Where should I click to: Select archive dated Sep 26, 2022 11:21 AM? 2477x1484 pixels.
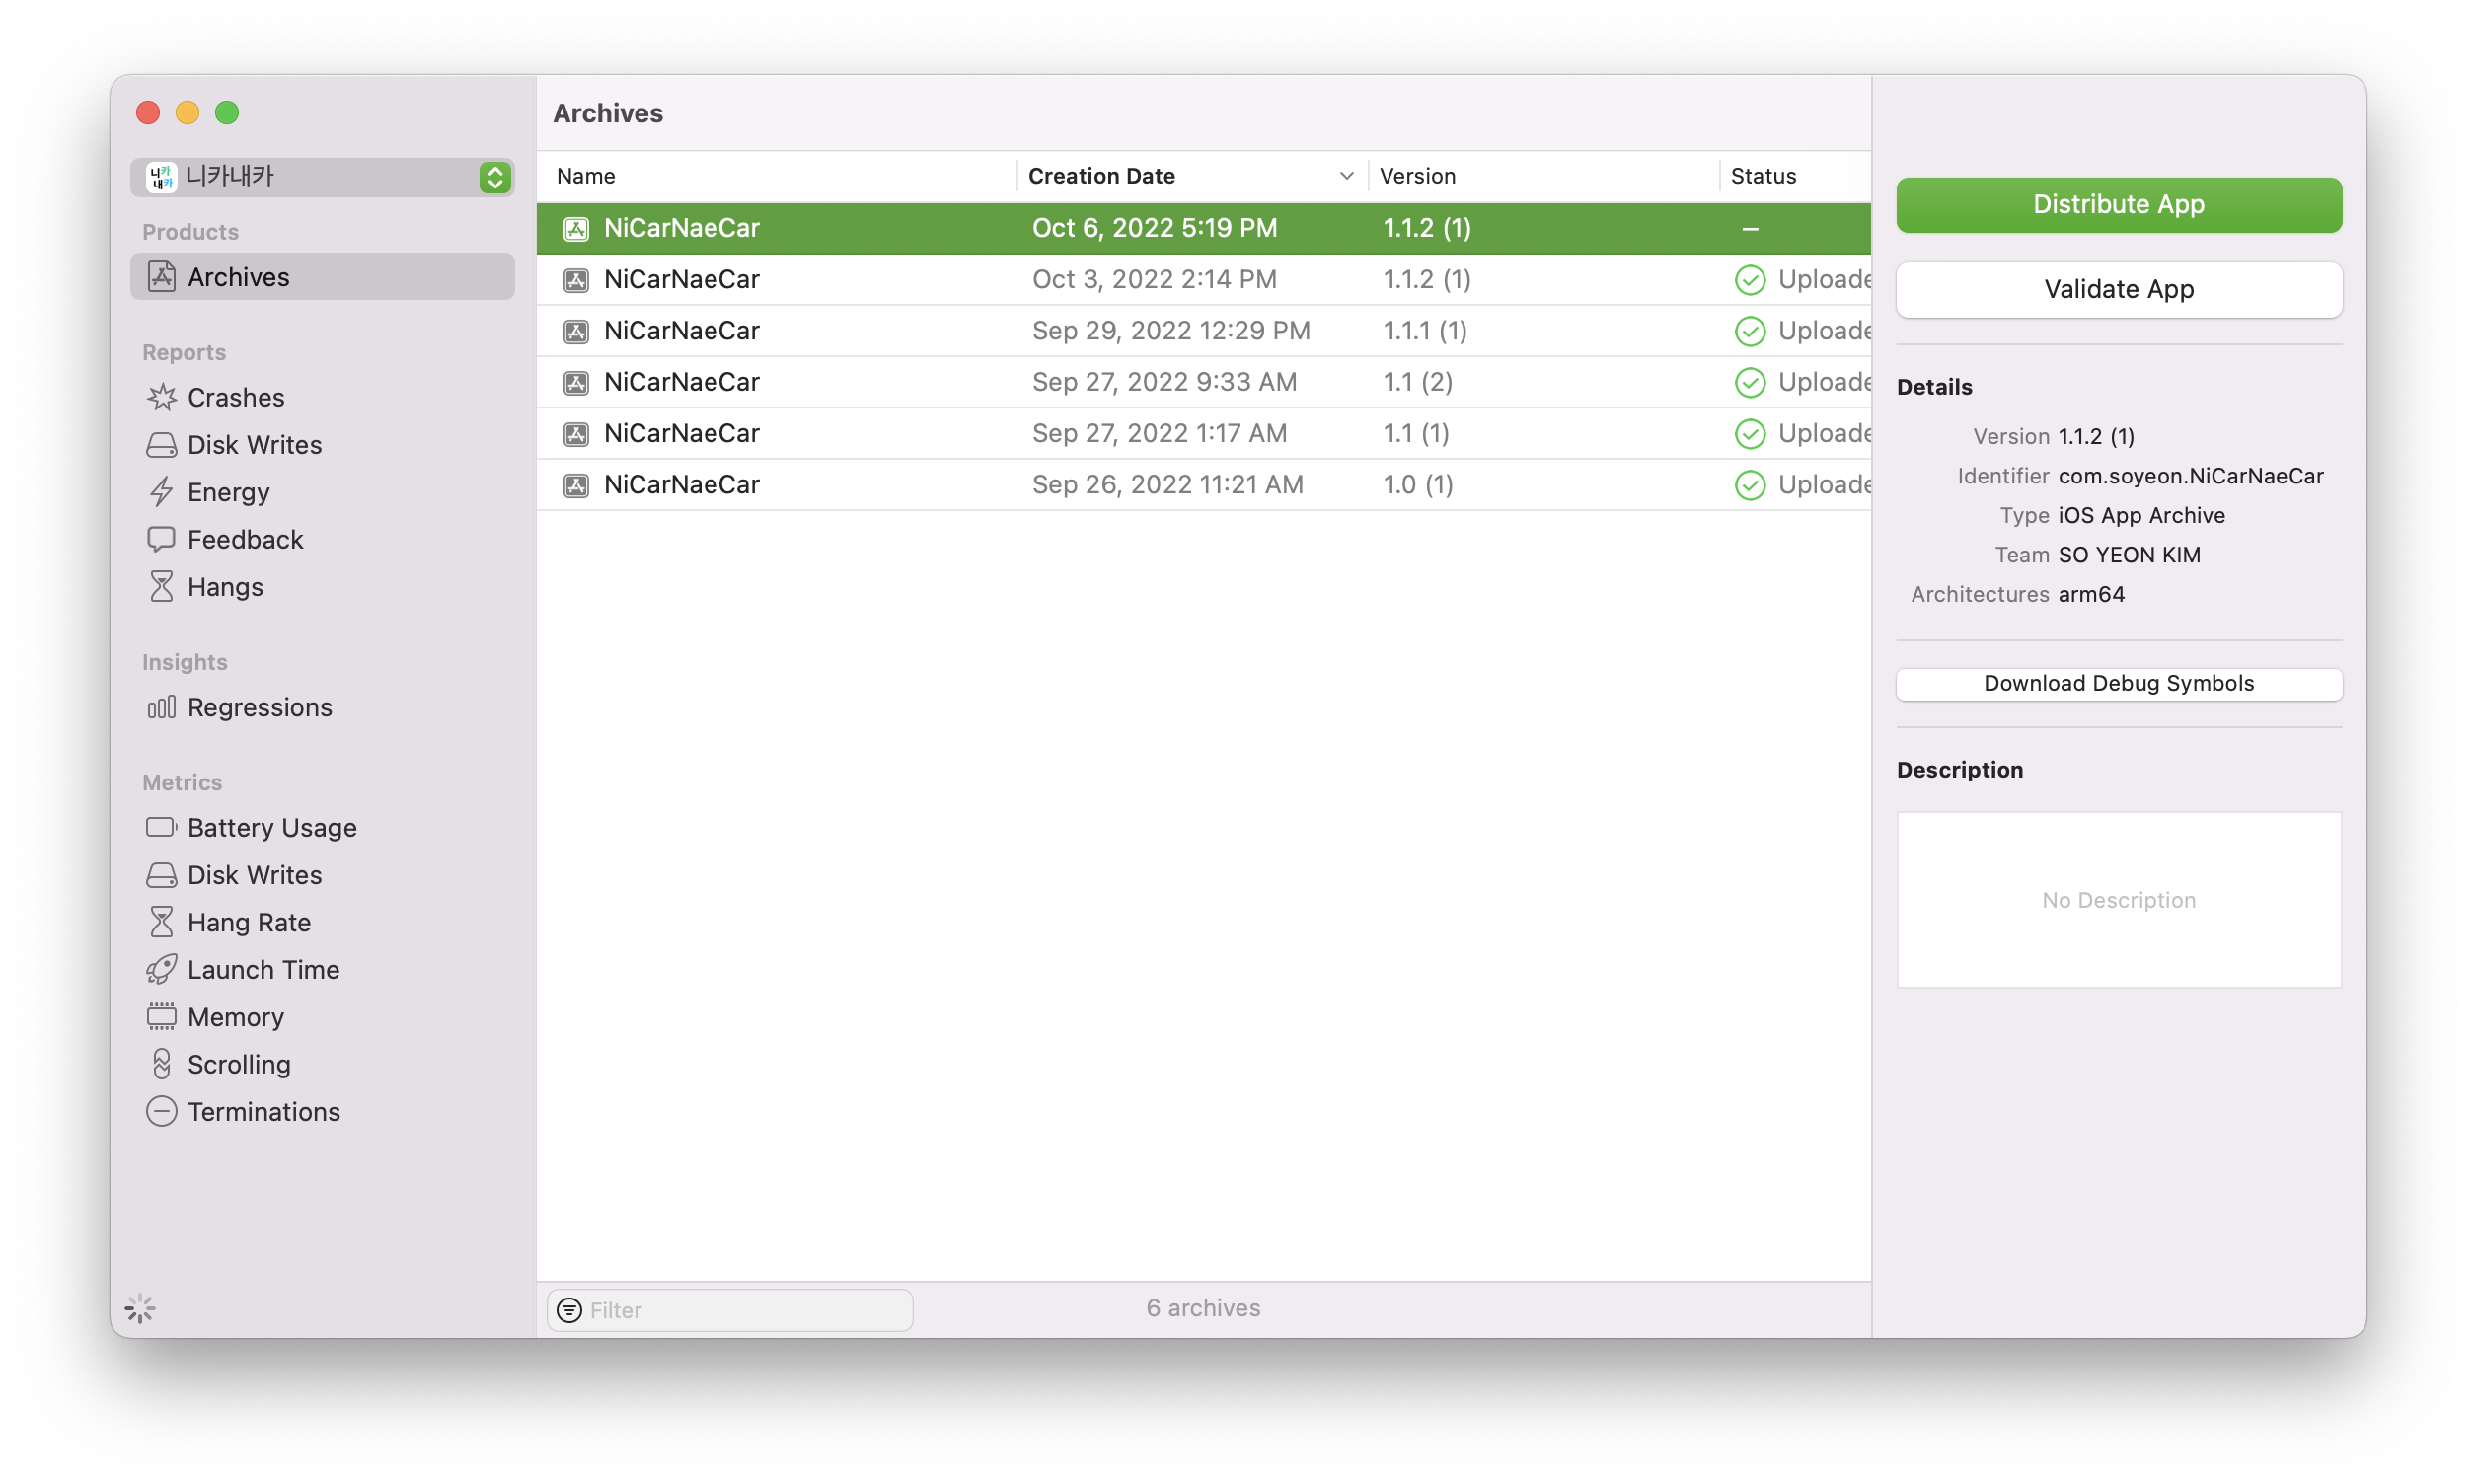1203,485
